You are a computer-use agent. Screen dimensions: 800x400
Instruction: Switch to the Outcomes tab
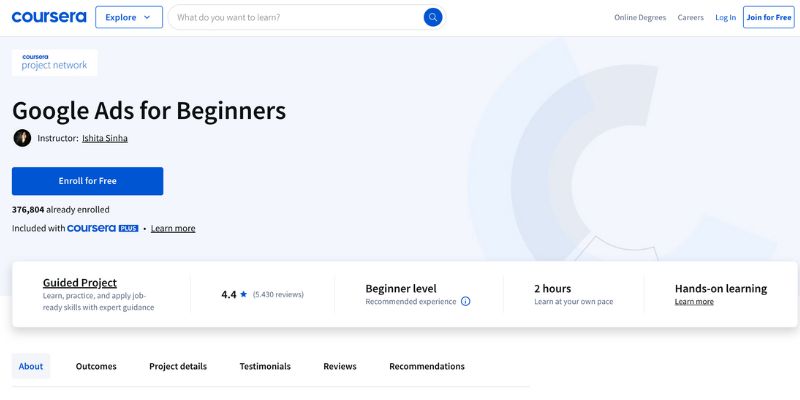pos(96,366)
